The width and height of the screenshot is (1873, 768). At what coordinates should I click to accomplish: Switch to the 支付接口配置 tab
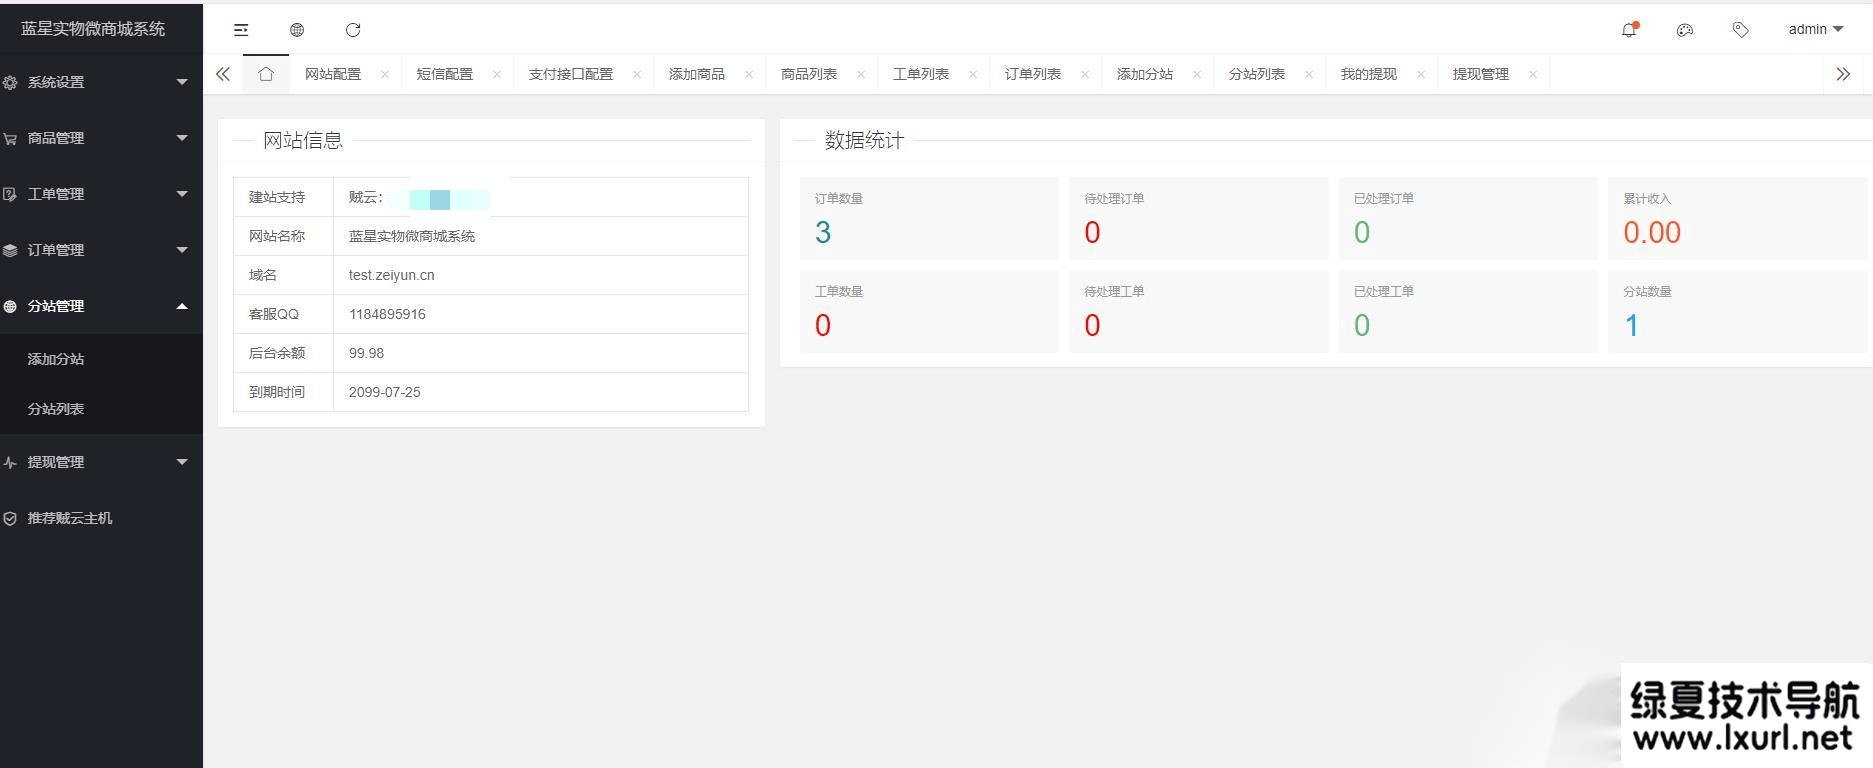[x=571, y=74]
